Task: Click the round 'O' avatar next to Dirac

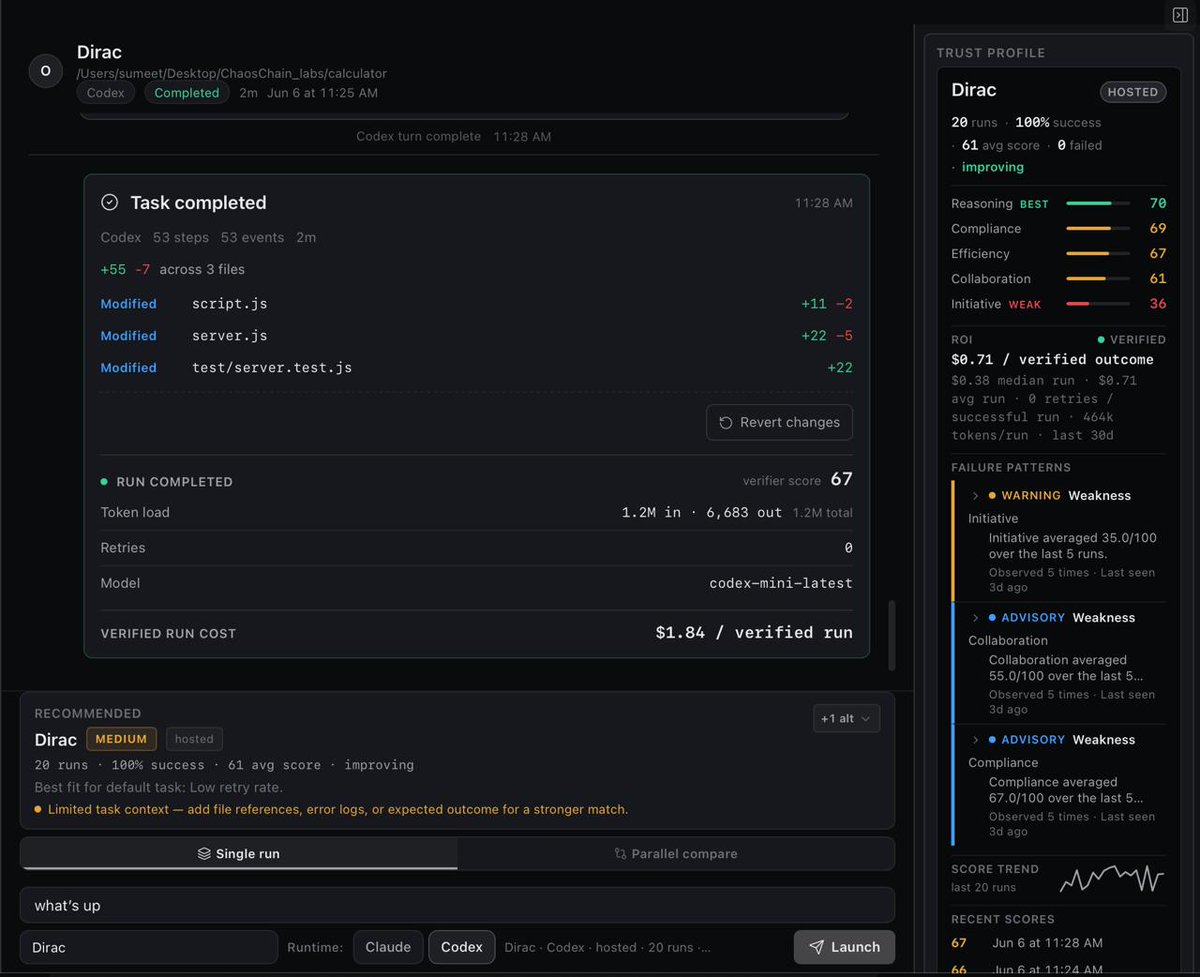Action: pos(45,71)
